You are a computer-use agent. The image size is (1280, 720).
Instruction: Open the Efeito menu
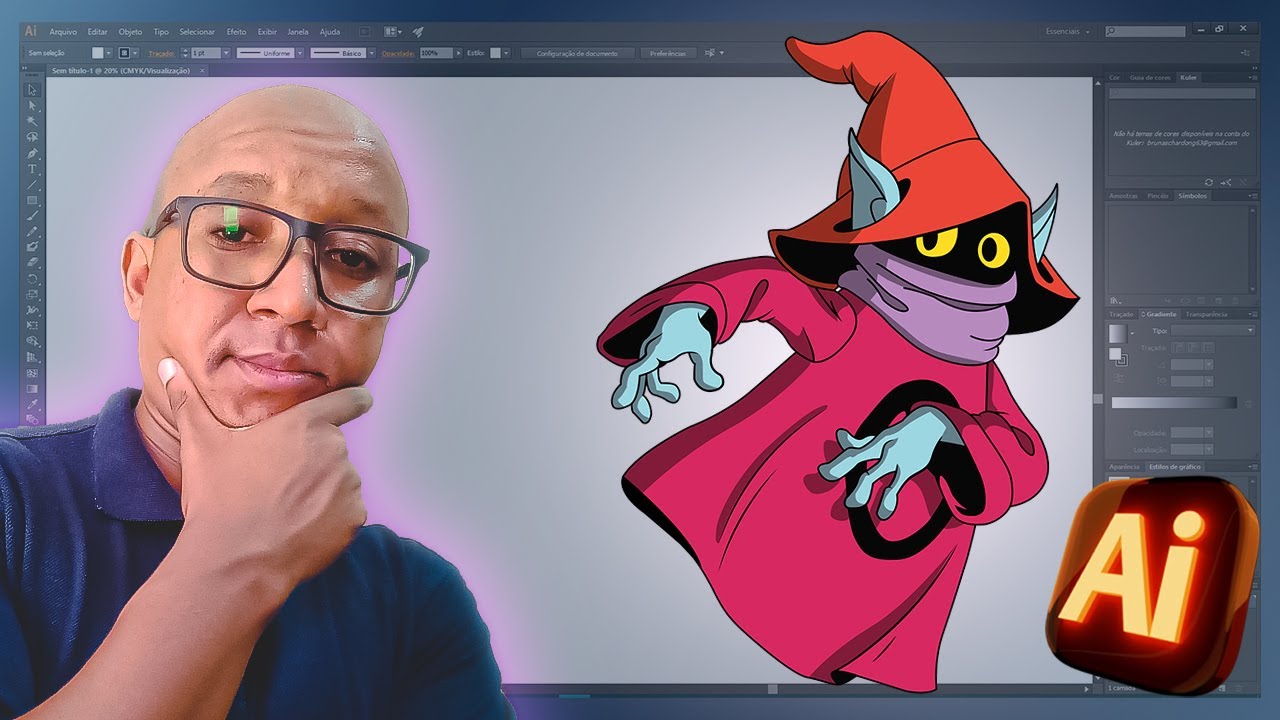coord(237,32)
